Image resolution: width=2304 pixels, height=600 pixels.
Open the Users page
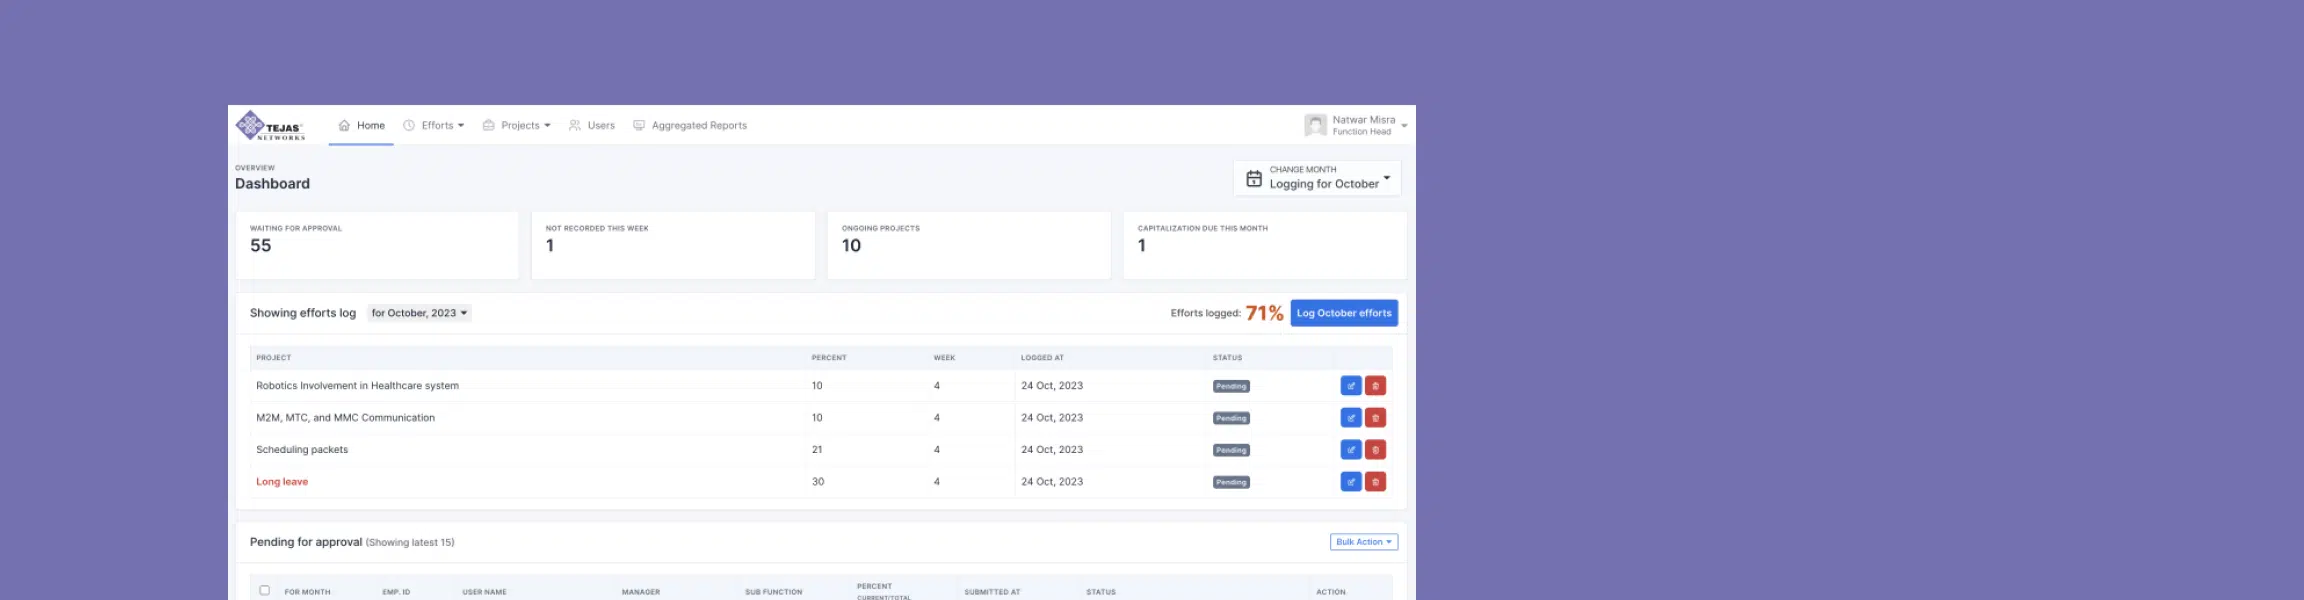[x=592, y=126]
